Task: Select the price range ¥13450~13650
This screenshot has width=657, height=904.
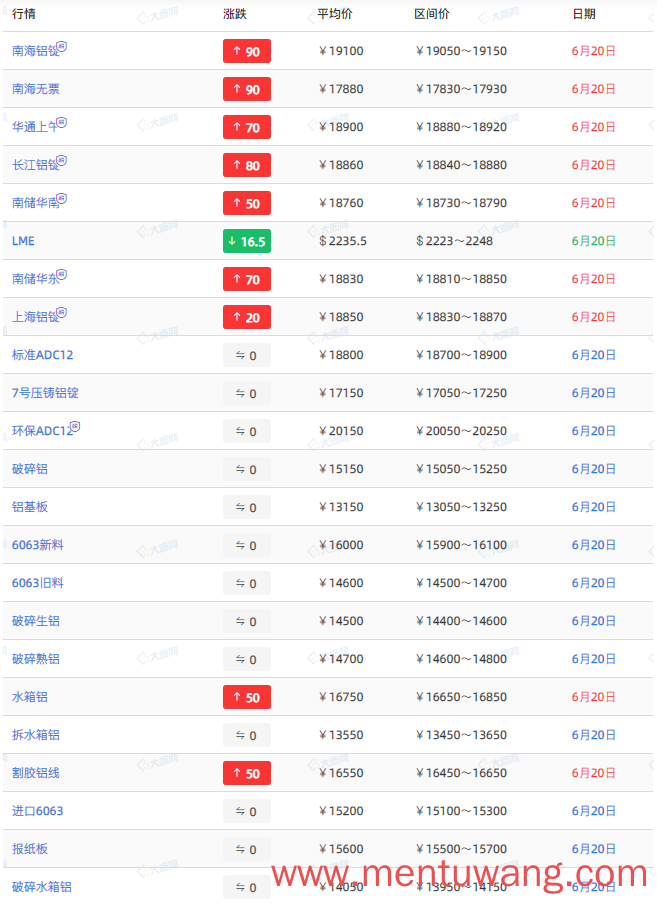Action: point(461,736)
